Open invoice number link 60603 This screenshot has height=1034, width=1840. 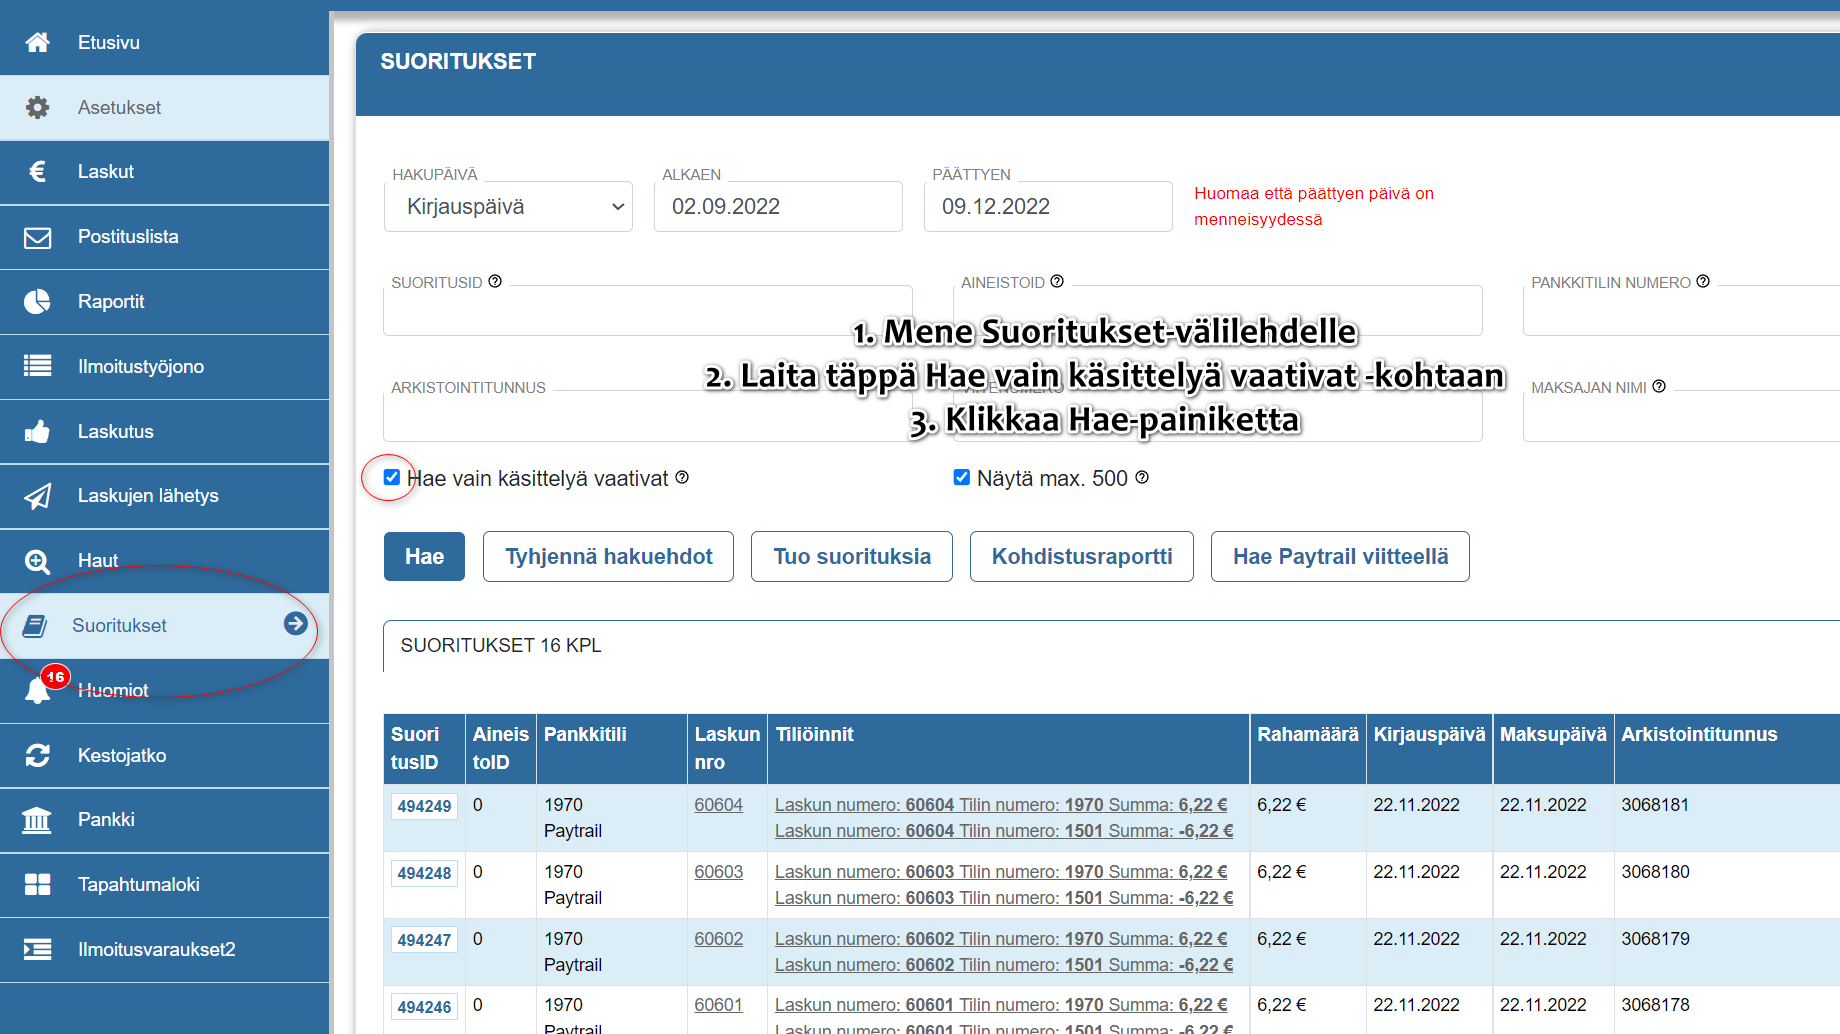click(719, 872)
